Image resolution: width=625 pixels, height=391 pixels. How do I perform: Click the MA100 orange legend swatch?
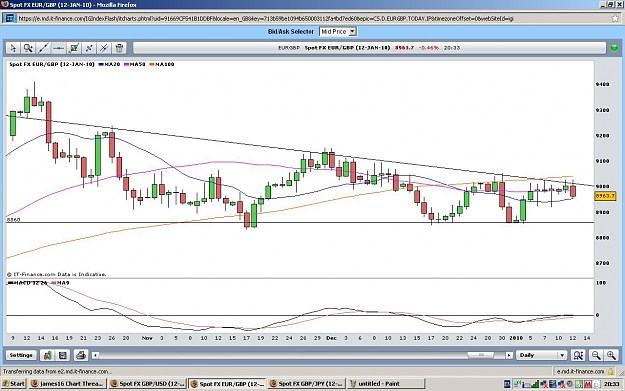point(152,64)
